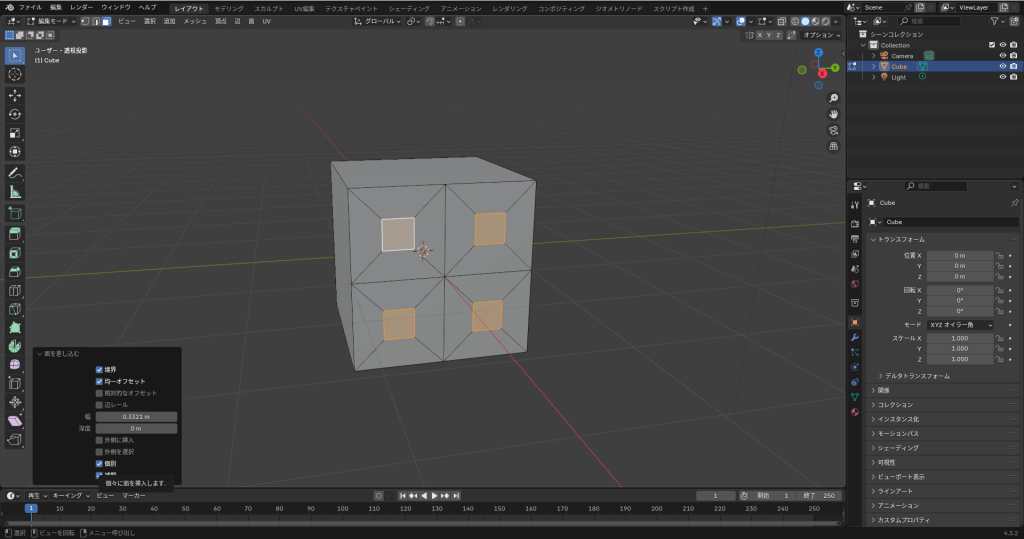This screenshot has height=539, width=1024.
Task: Open the メッシュ menu in the viewport header
Action: 194,21
